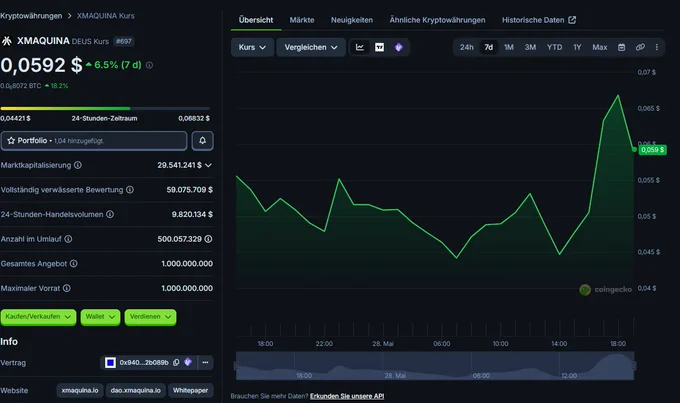Open Ähnliche Kryptowährungen tab

tap(437, 20)
